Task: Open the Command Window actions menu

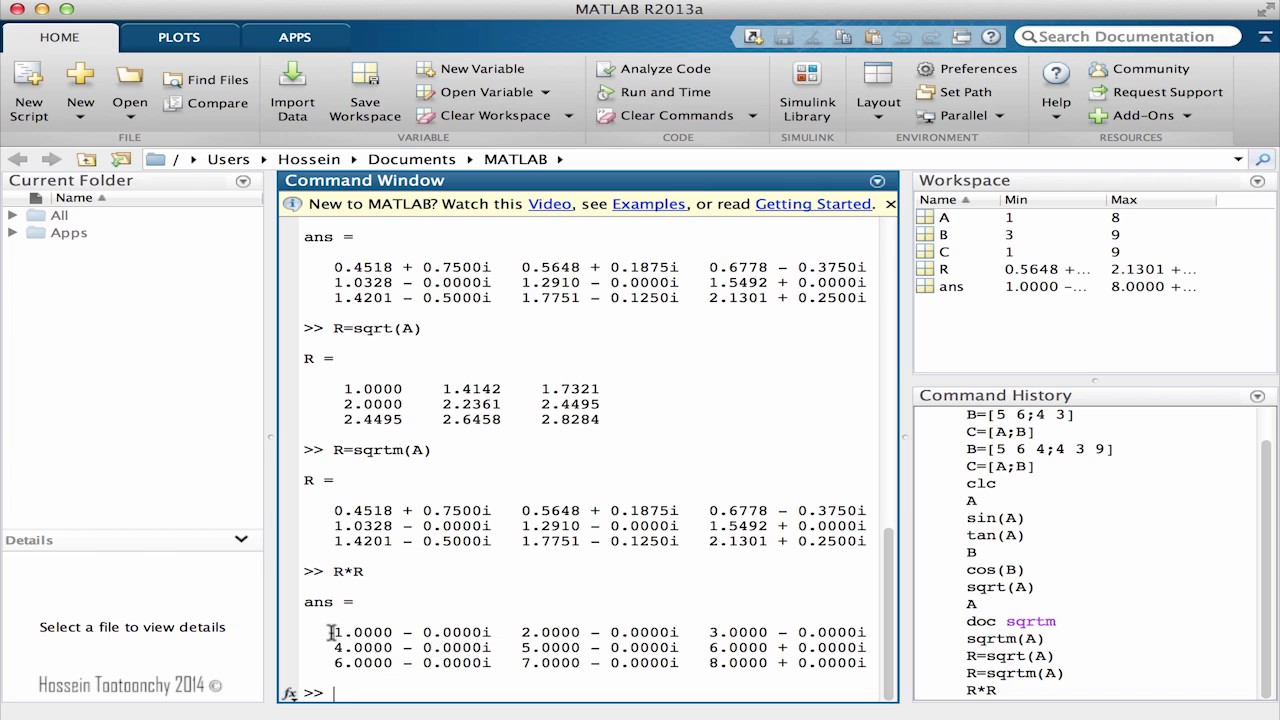Action: click(x=877, y=181)
